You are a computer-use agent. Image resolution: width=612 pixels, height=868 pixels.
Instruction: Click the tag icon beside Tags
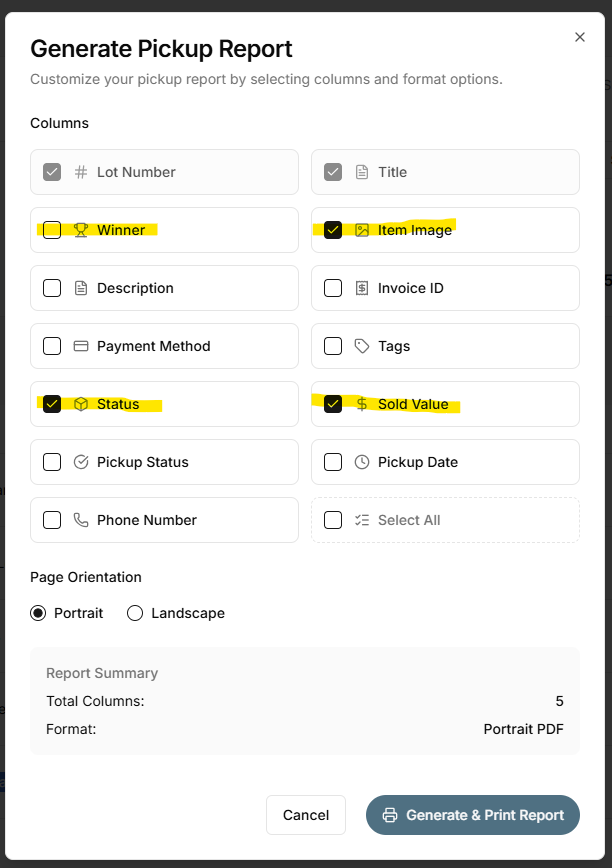[362, 346]
